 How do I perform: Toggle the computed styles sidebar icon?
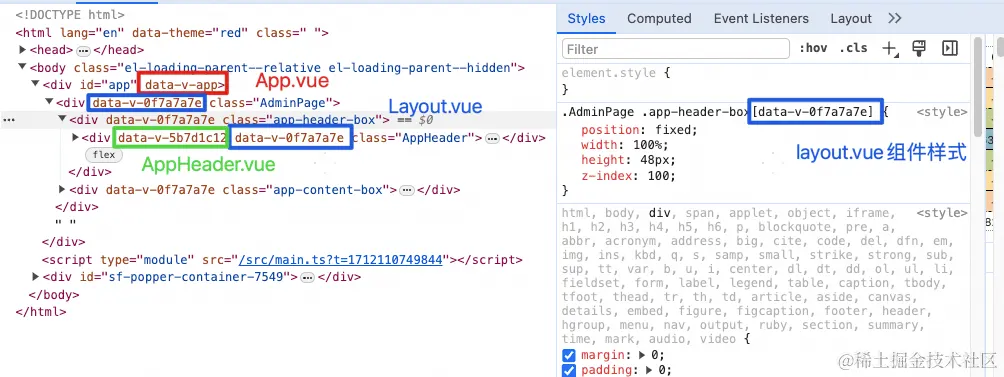950,48
